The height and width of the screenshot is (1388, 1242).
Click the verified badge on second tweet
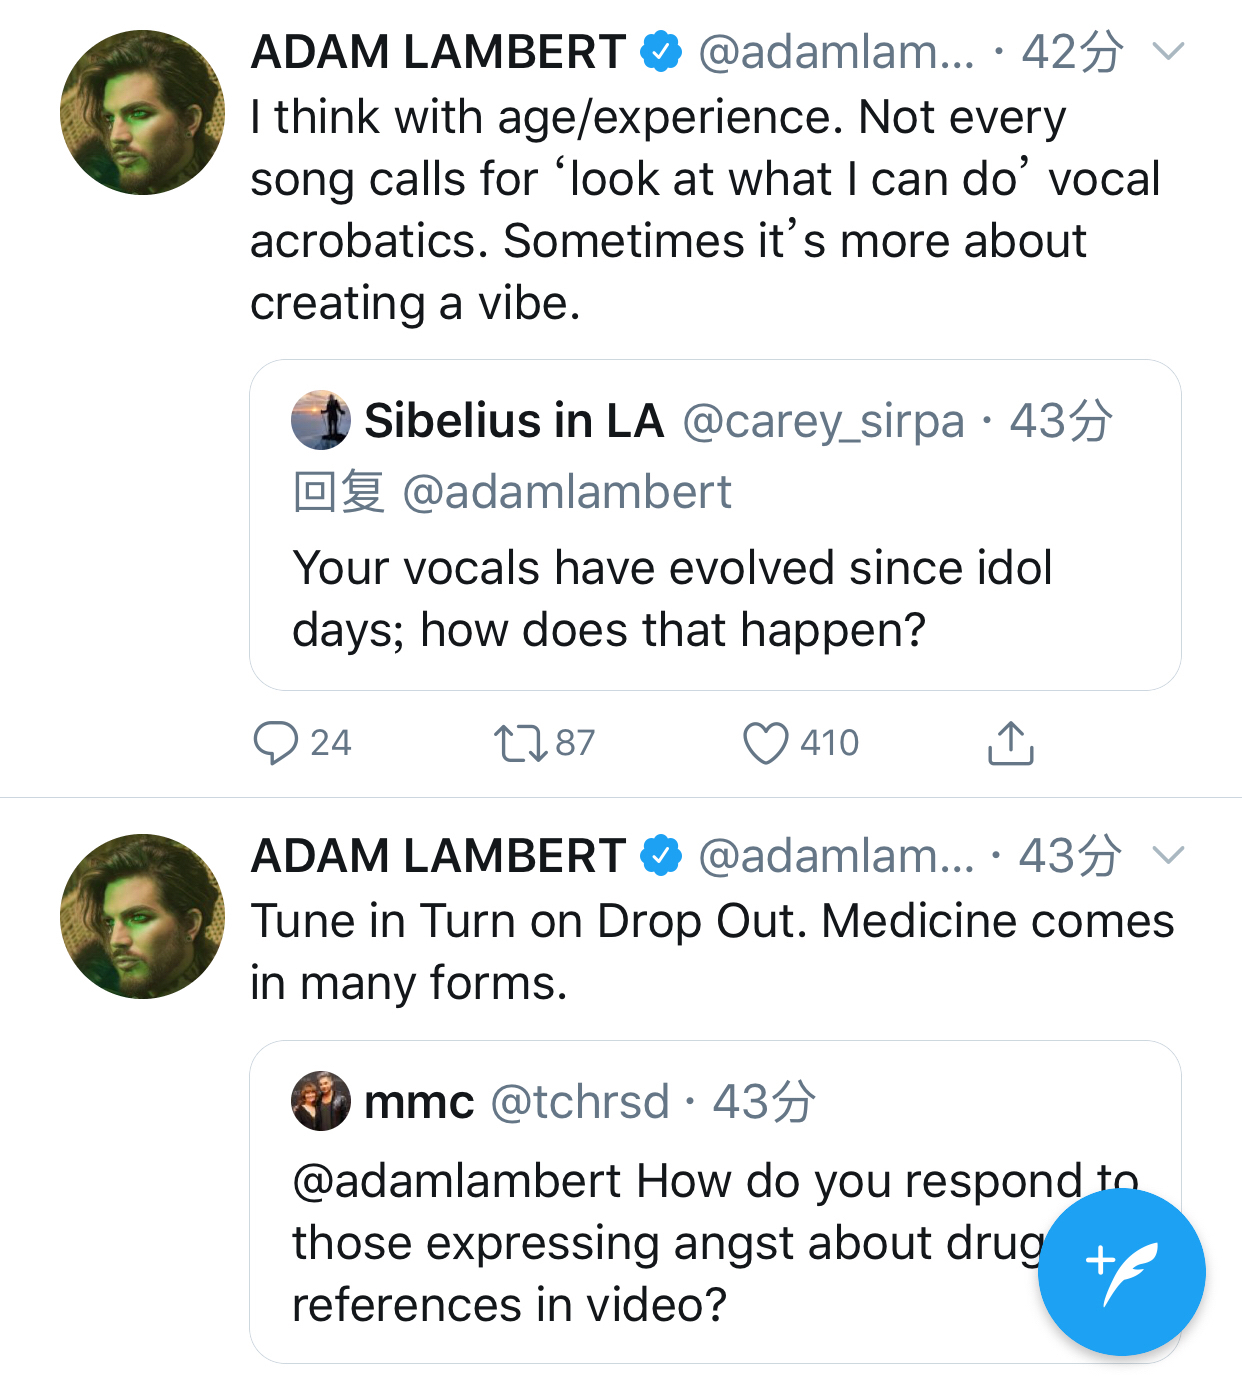click(661, 856)
